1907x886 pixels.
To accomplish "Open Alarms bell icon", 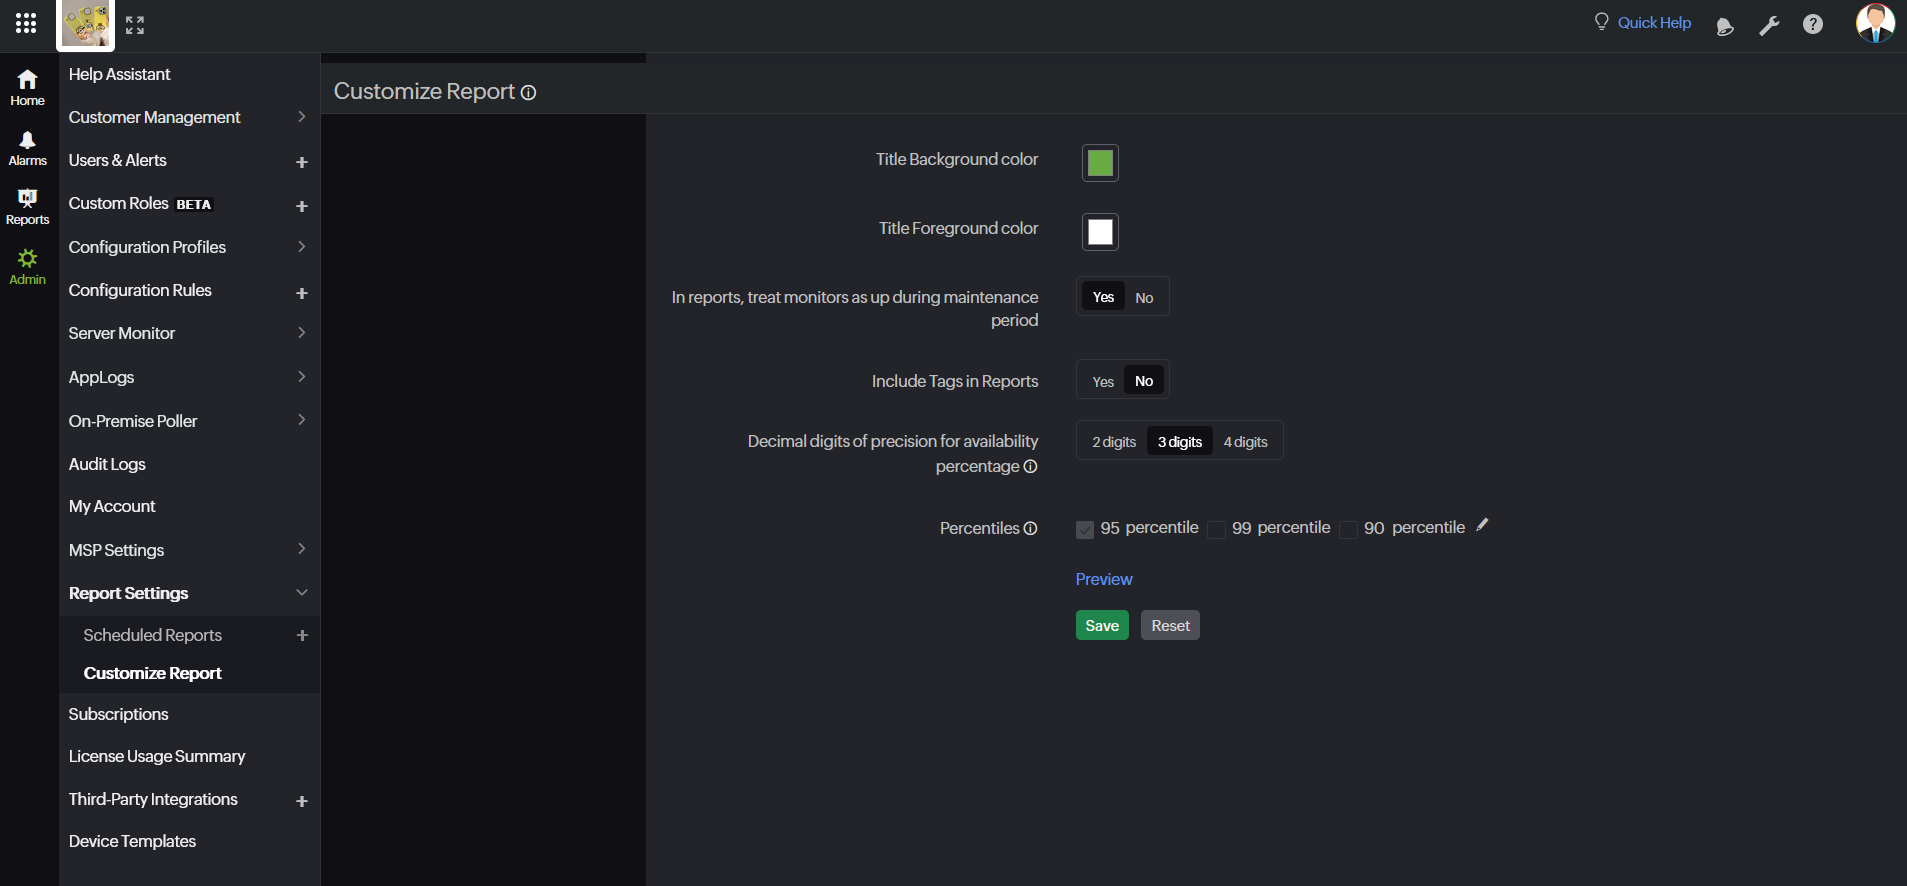I will [27, 147].
